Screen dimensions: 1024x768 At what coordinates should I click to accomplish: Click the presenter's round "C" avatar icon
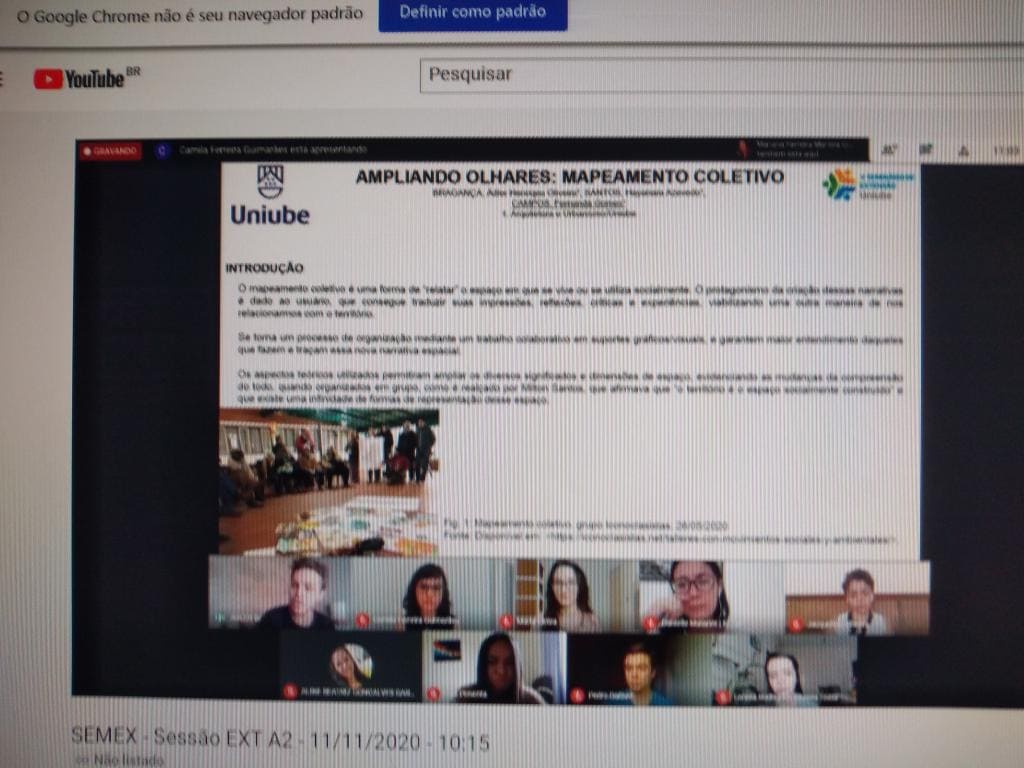point(162,151)
